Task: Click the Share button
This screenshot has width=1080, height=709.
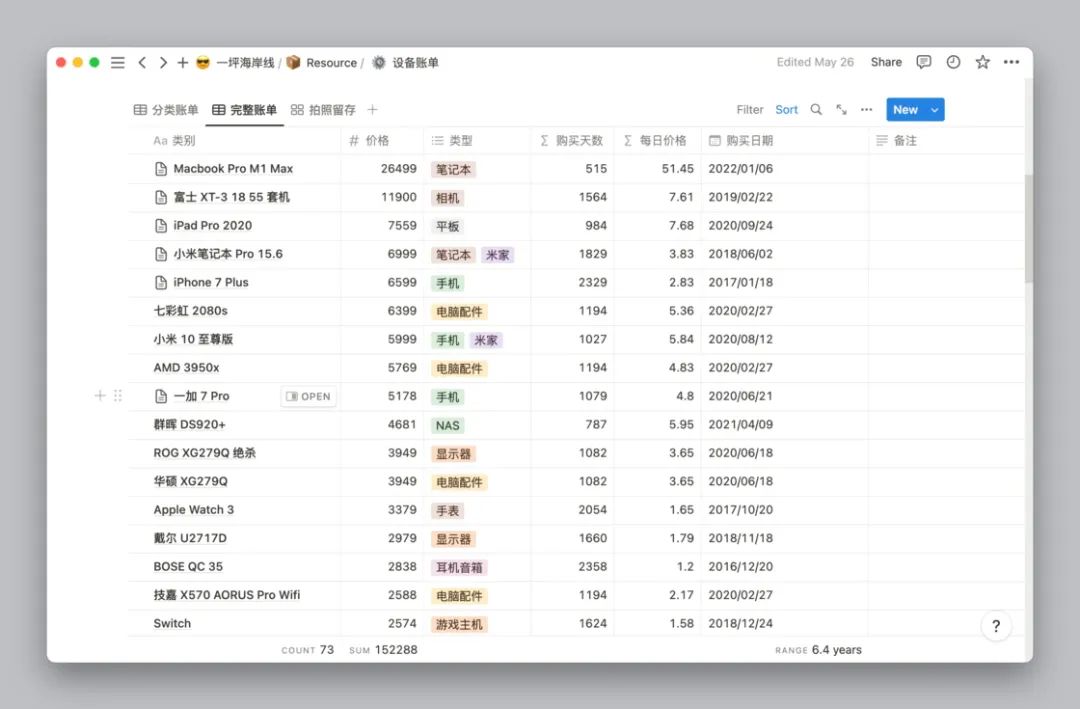Action: coord(886,62)
